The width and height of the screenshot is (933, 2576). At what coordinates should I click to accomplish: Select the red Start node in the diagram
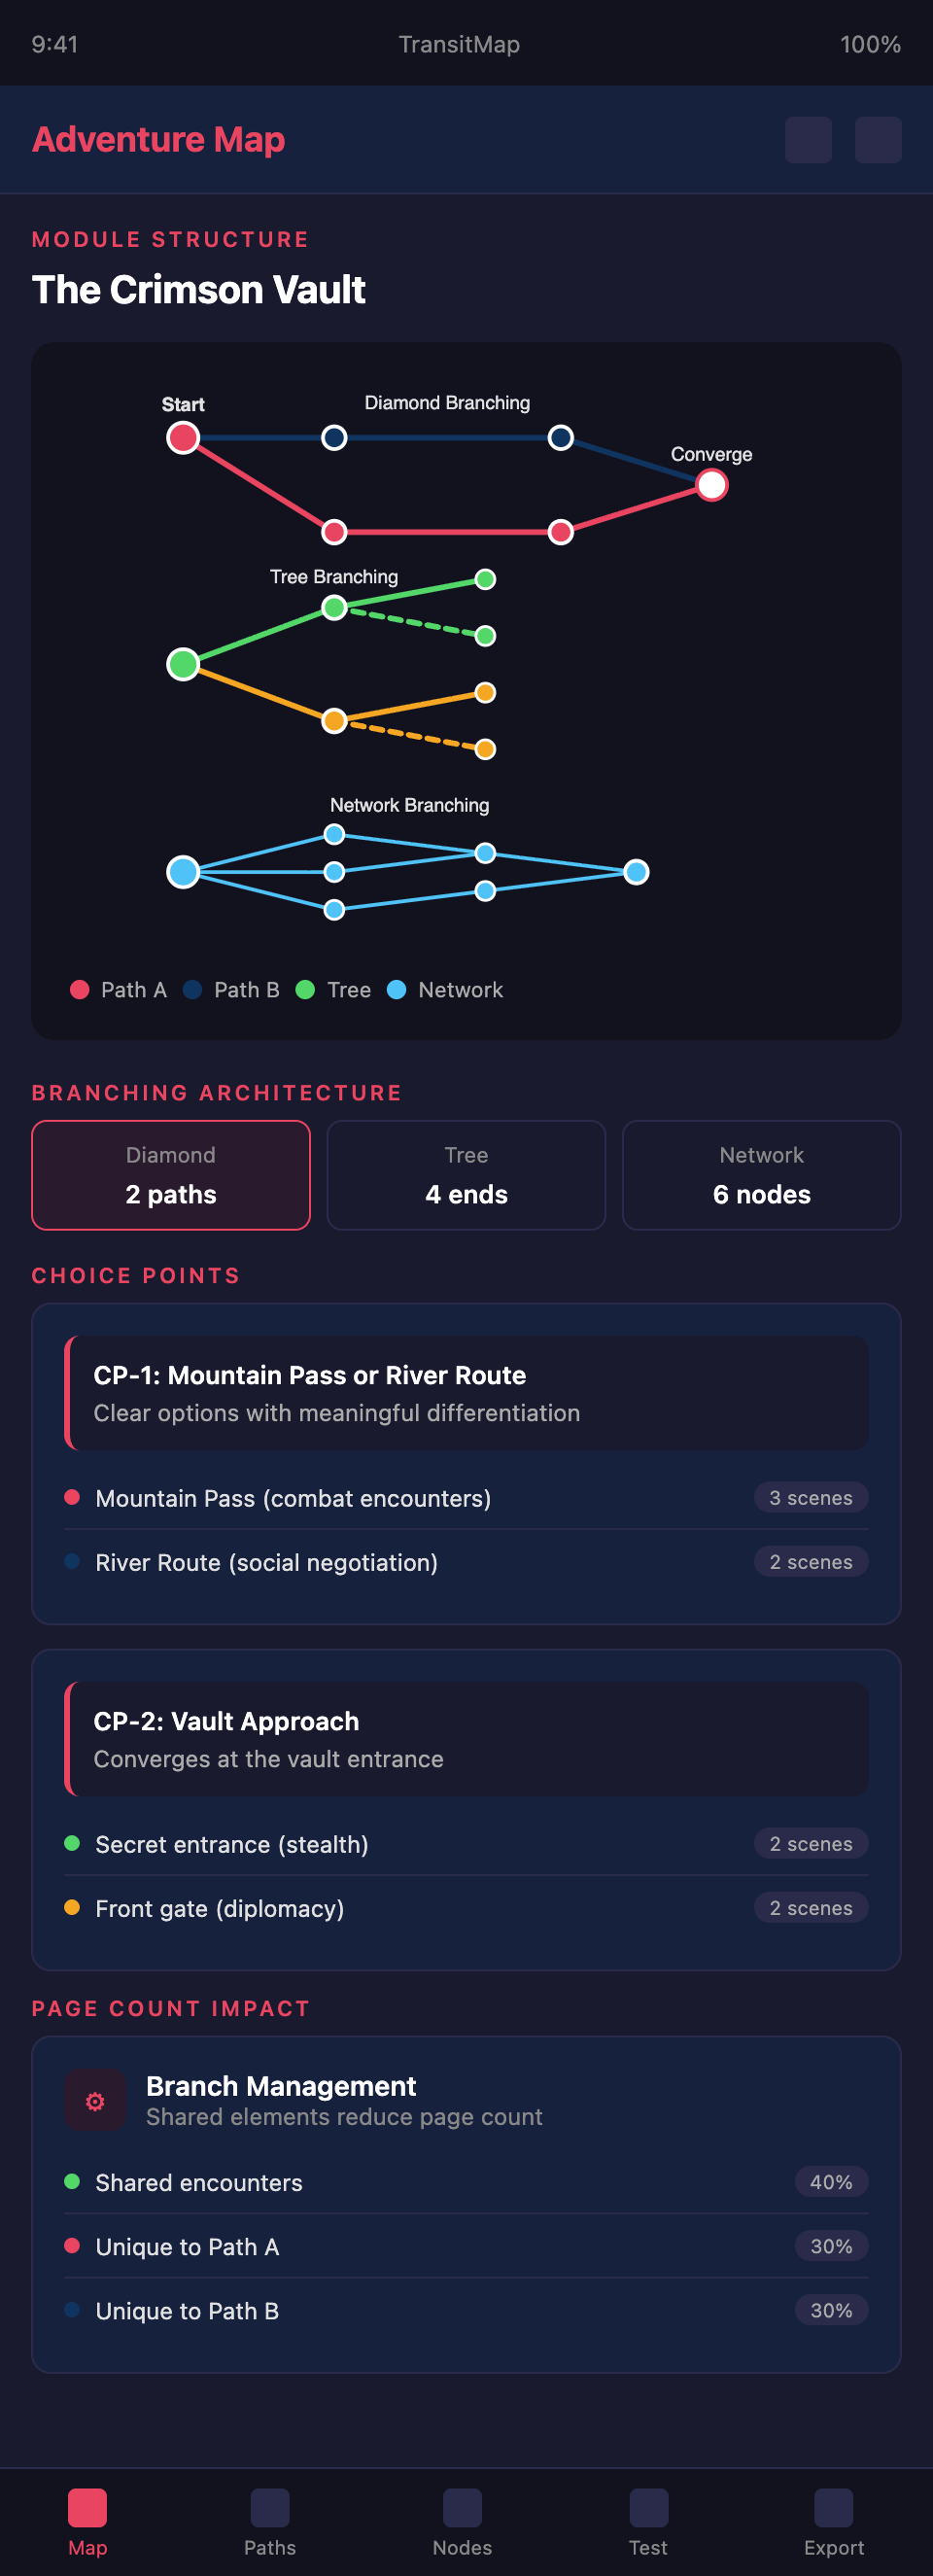183,438
